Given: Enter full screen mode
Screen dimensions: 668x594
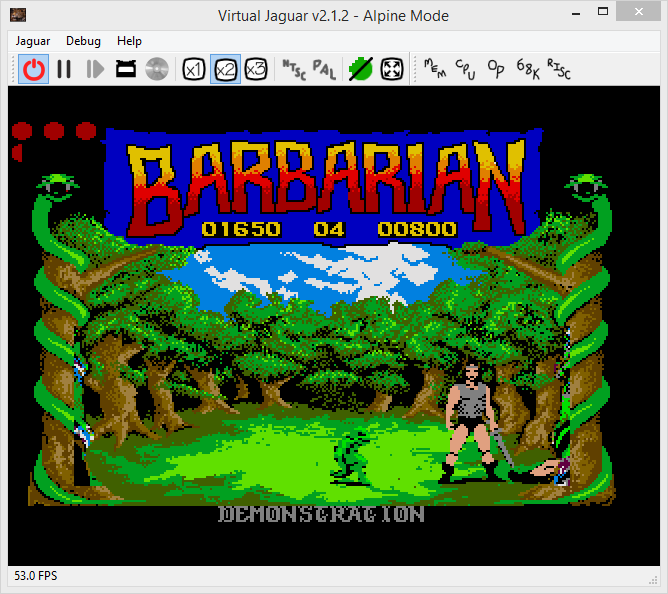Looking at the screenshot, I should click(x=391, y=69).
